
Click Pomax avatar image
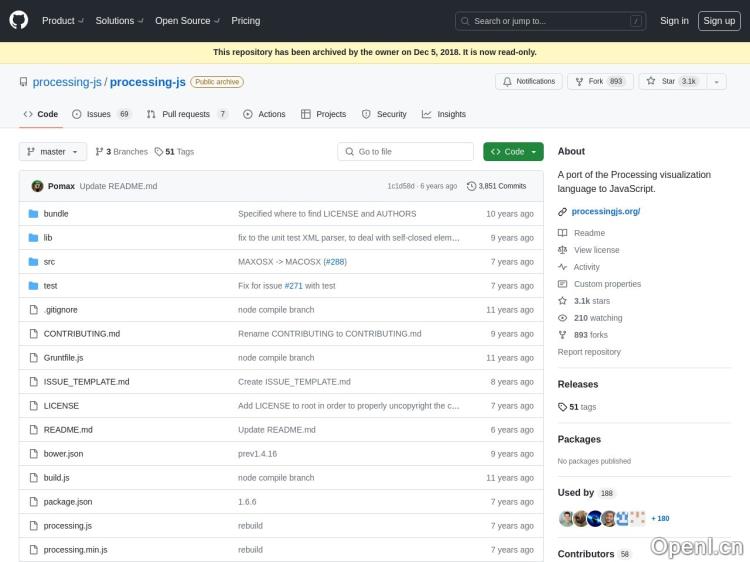click(x=37, y=186)
